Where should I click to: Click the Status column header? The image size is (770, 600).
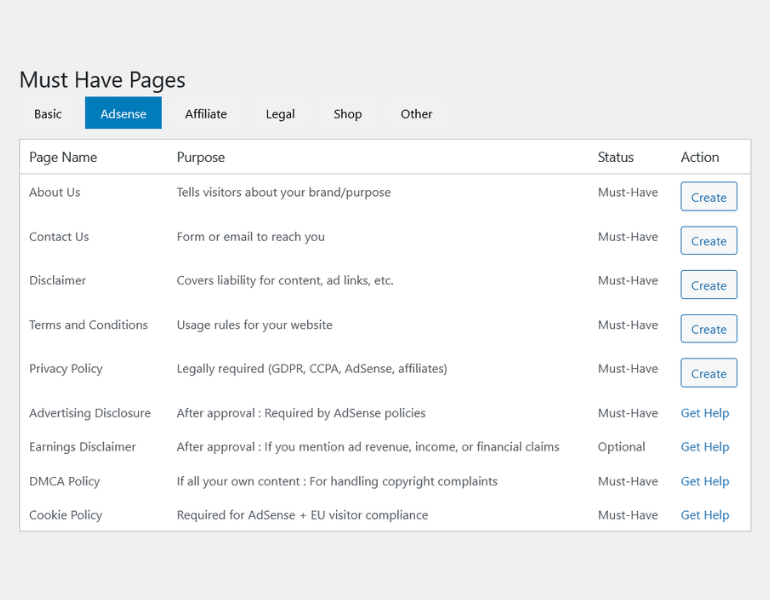tap(615, 157)
